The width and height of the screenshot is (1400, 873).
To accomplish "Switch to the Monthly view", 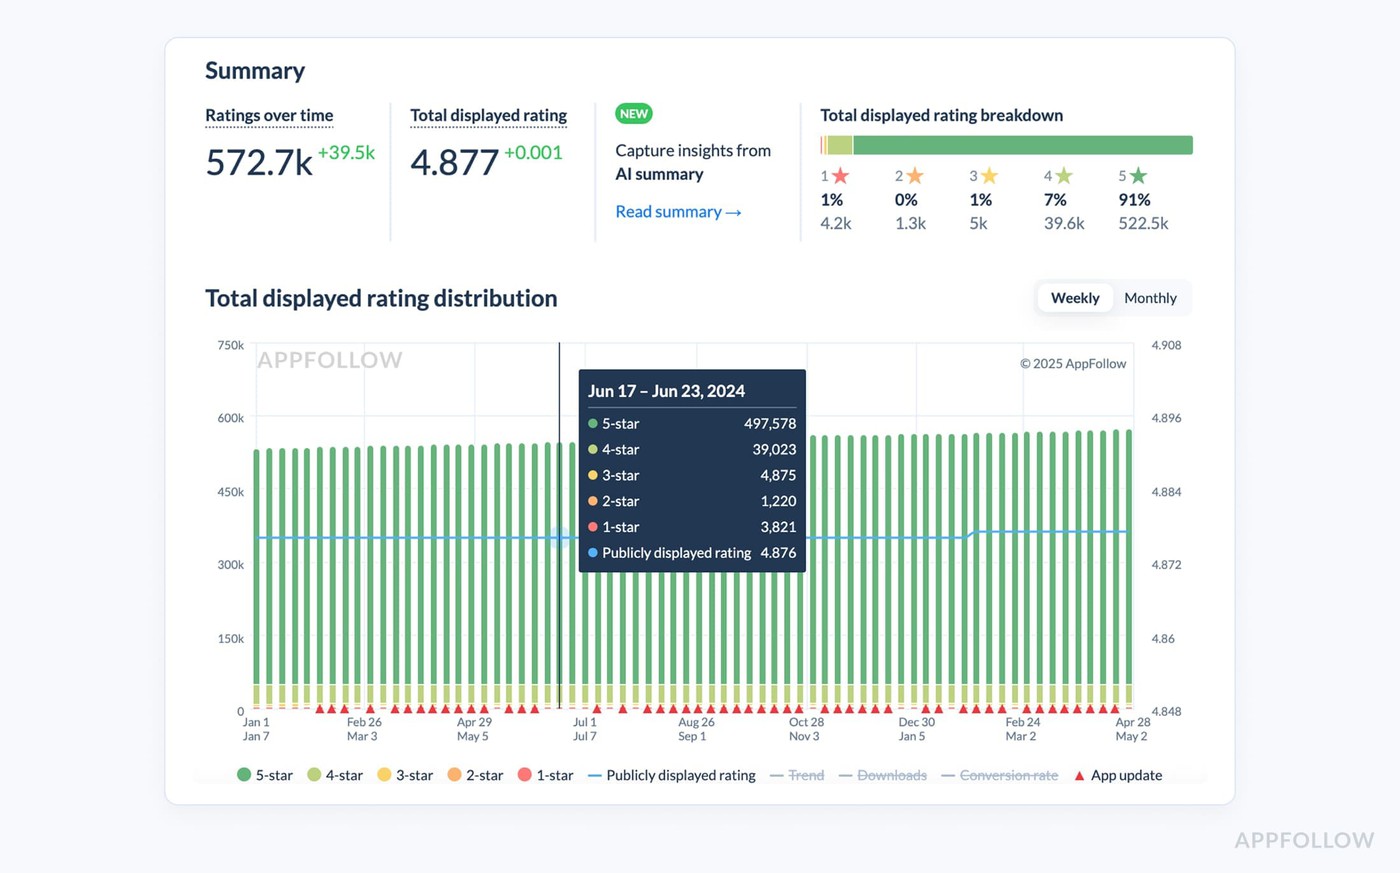I will 1150,298.
